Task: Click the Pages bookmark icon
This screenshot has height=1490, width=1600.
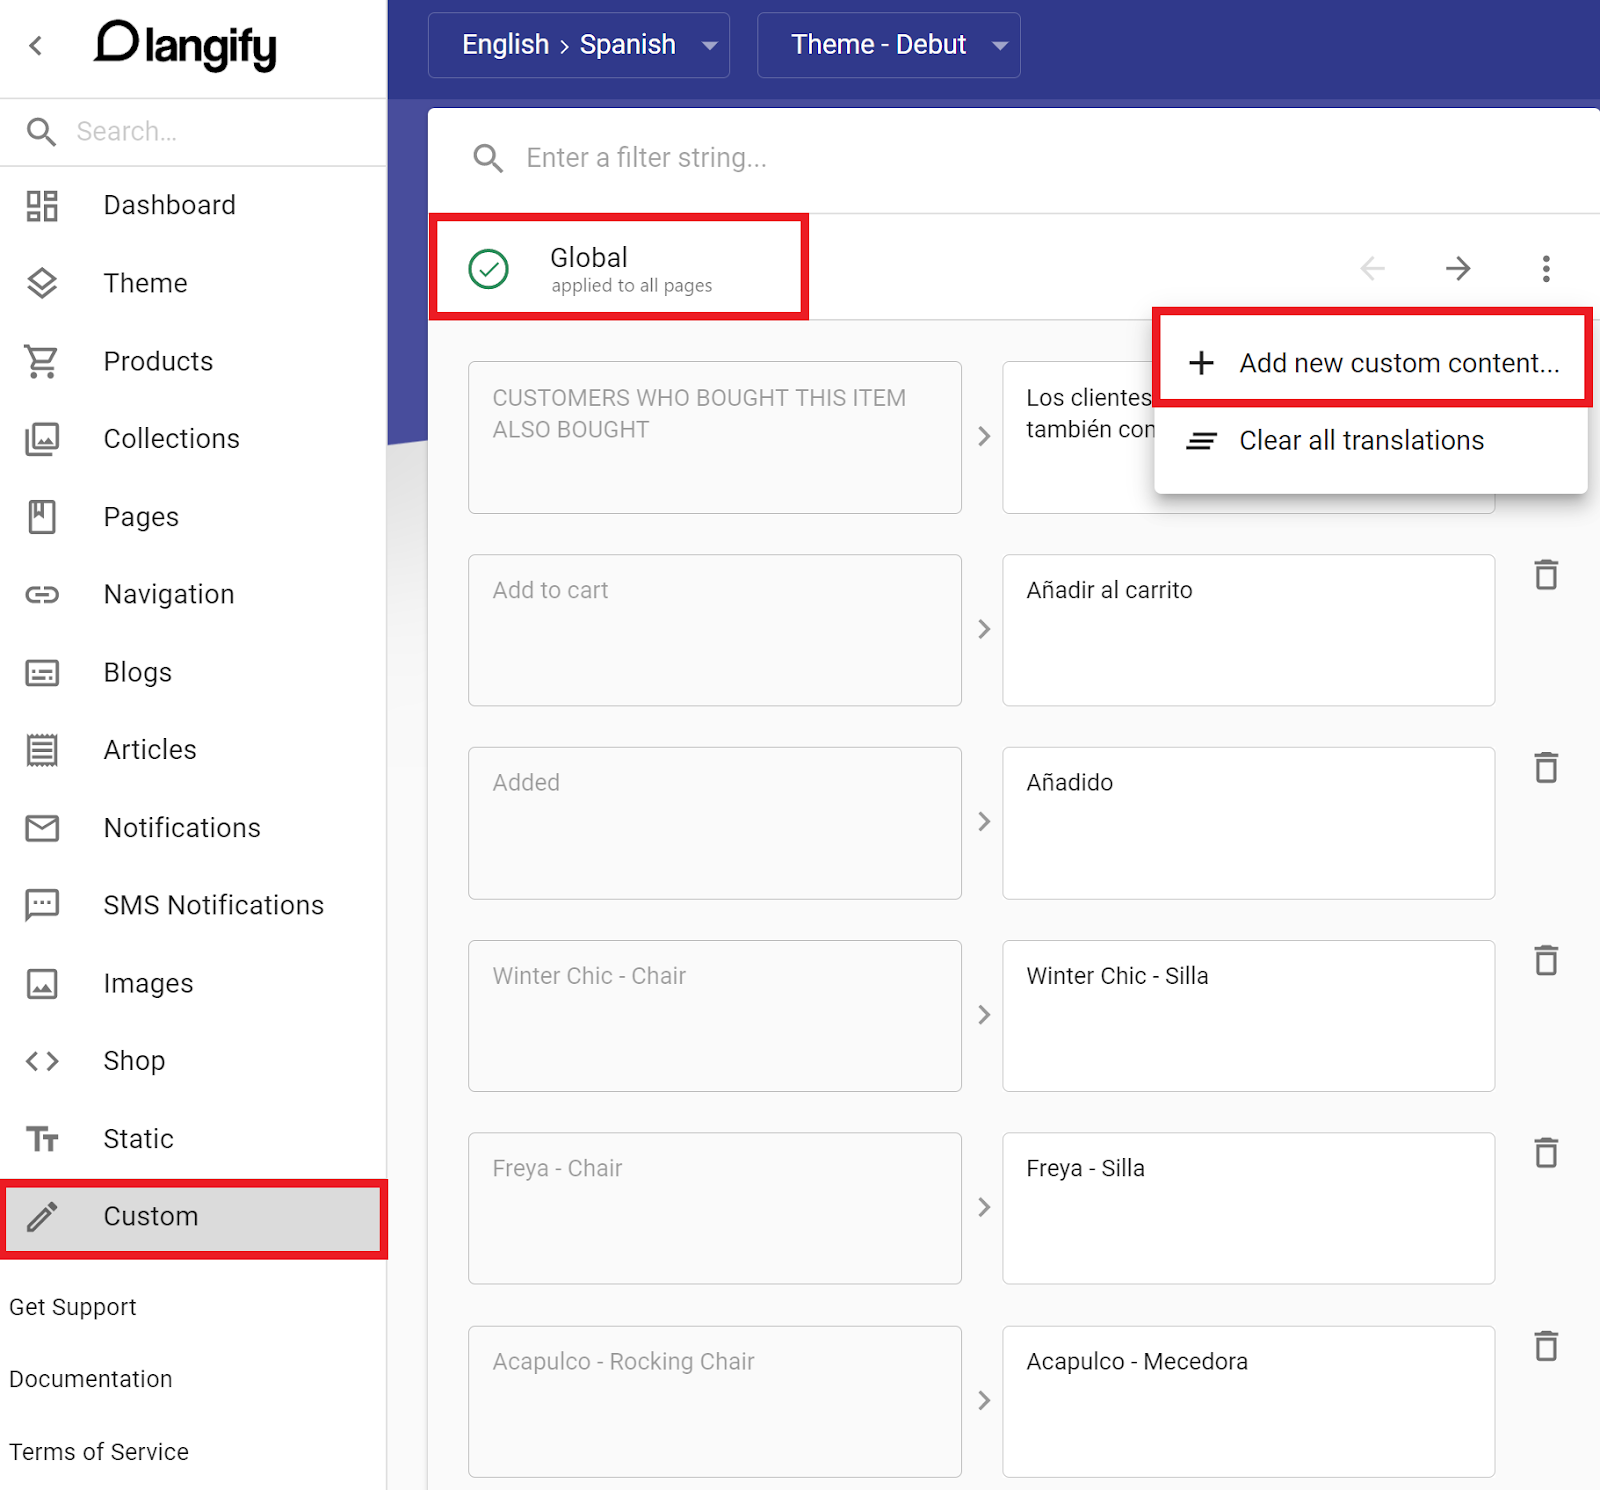Action: 42,517
